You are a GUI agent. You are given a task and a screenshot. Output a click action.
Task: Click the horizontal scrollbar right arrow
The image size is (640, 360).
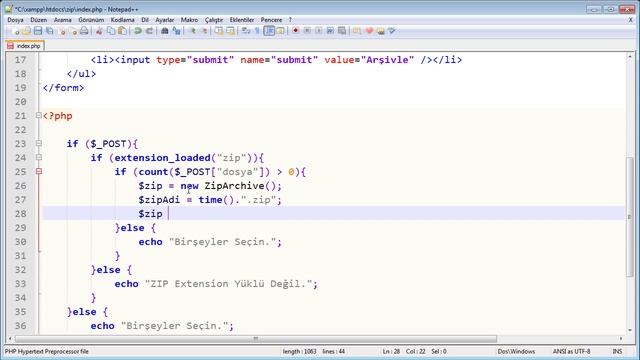621,339
